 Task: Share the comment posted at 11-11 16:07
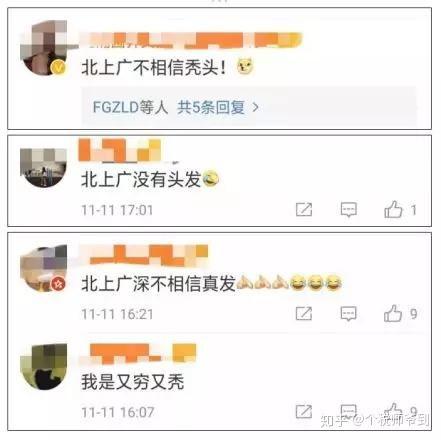(x=304, y=412)
